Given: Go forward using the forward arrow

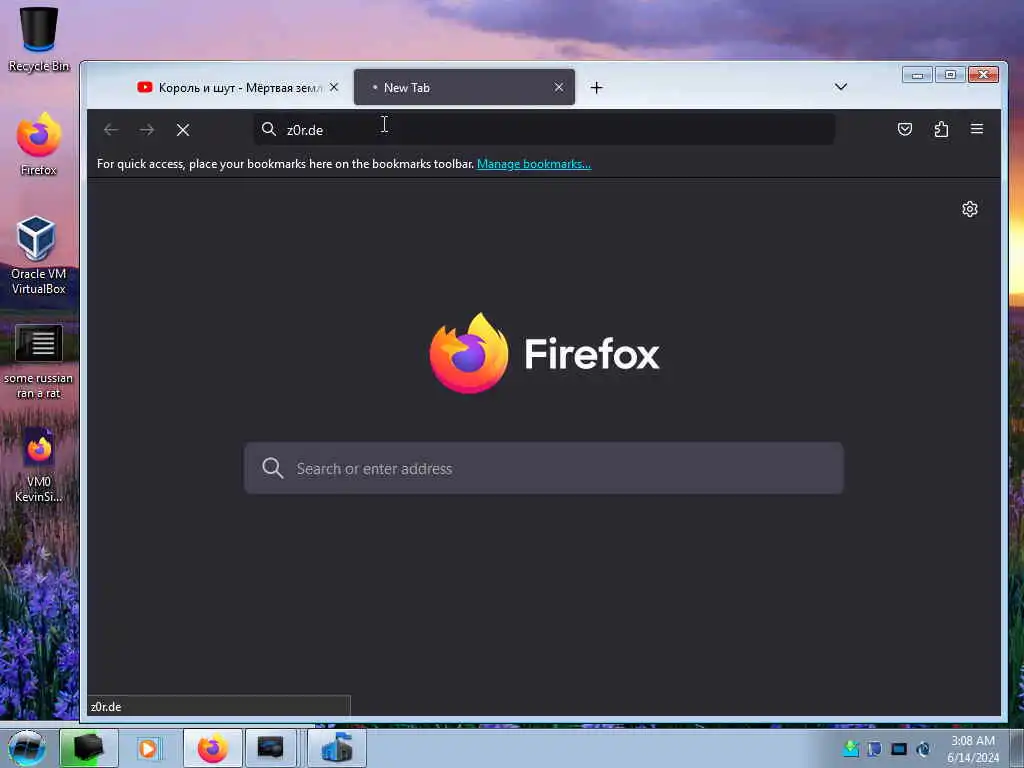Looking at the screenshot, I should coord(147,130).
